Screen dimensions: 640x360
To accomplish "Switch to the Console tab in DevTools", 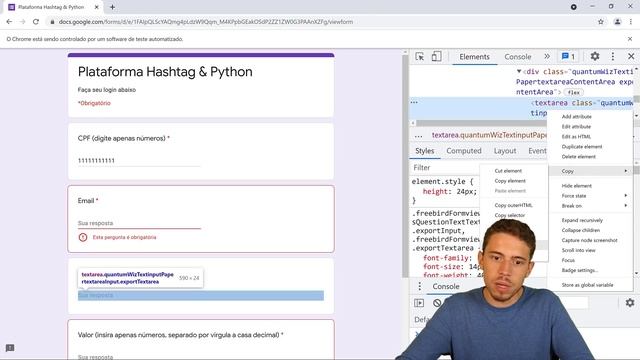I will pos(518,57).
